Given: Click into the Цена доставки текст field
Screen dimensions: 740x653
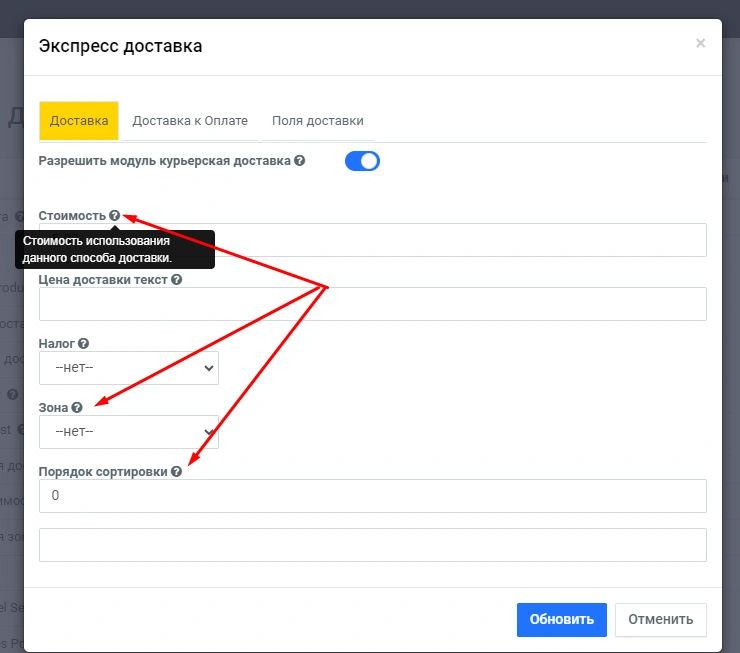Looking at the screenshot, I should pyautogui.click(x=372, y=304).
